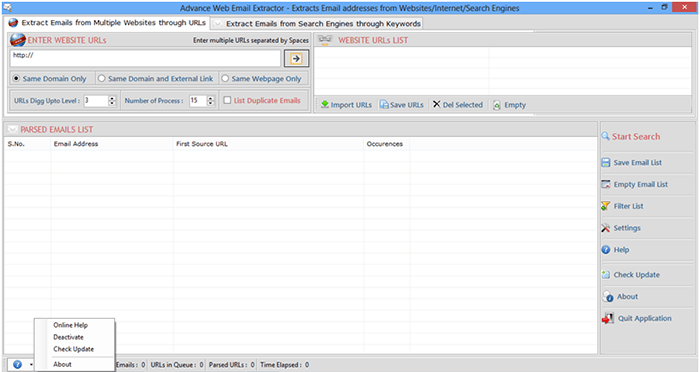The image size is (700, 372).
Task: Click Save Email List button text
Action: click(638, 163)
